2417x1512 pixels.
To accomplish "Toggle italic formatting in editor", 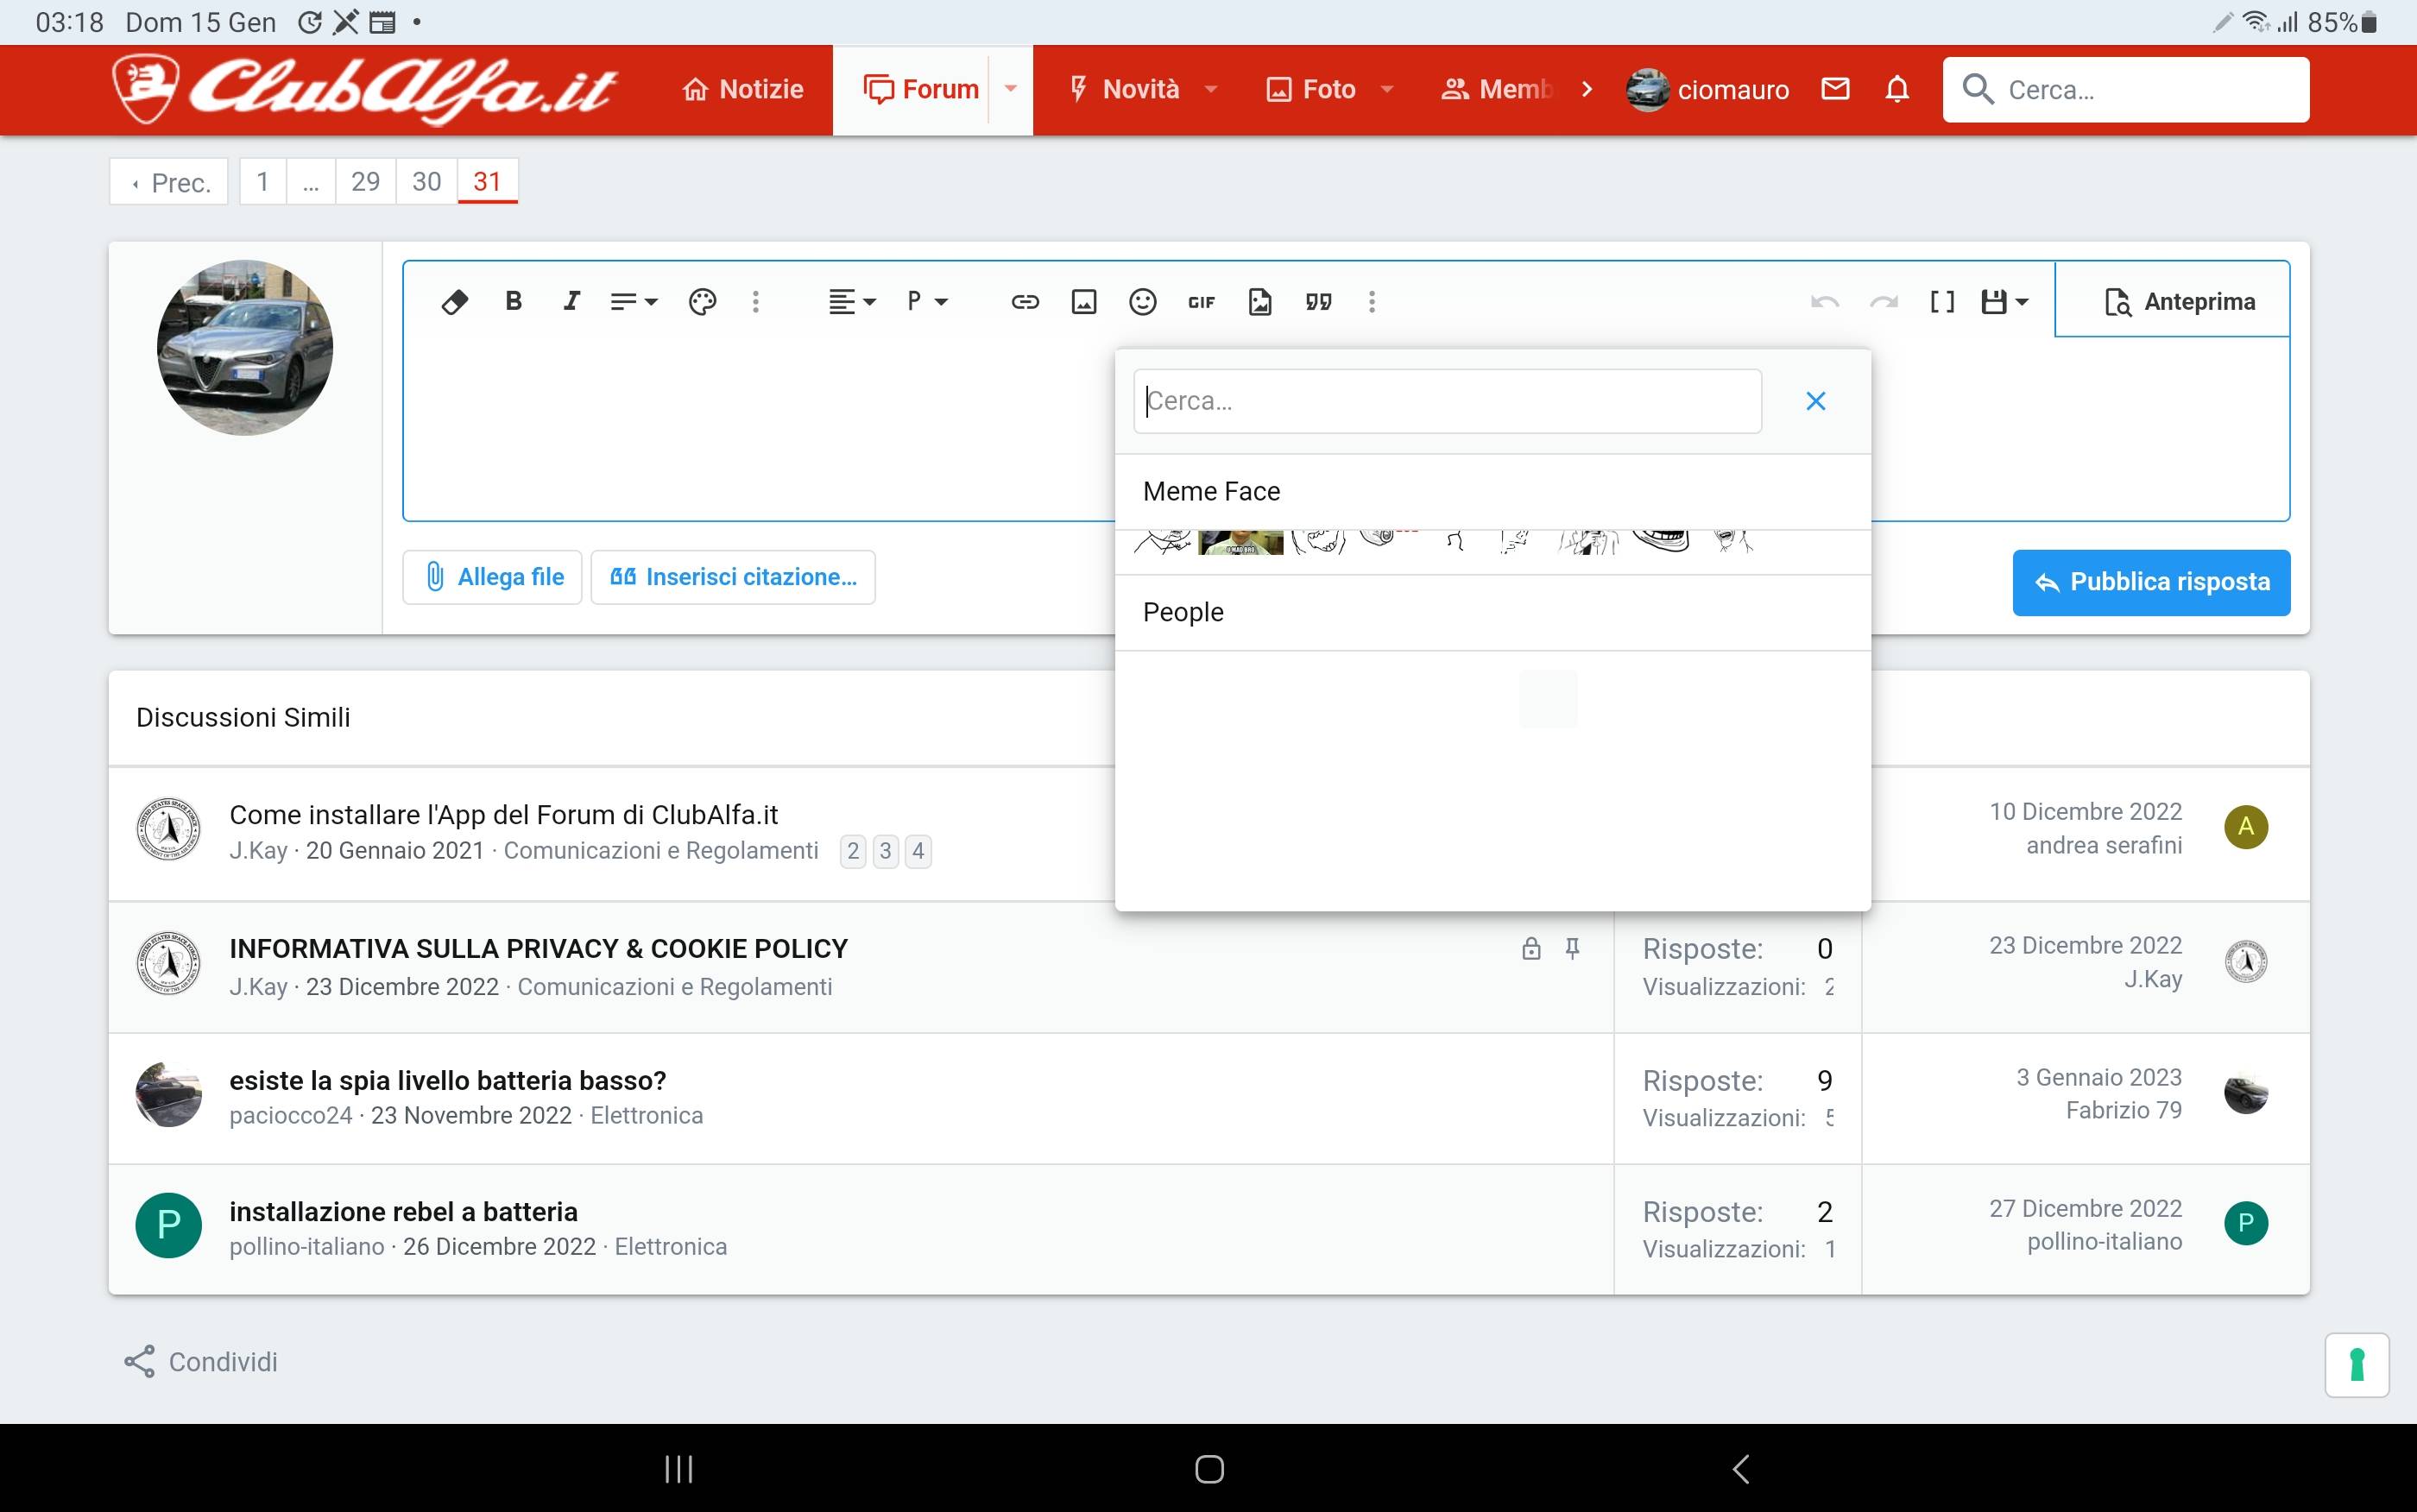I will click(571, 301).
